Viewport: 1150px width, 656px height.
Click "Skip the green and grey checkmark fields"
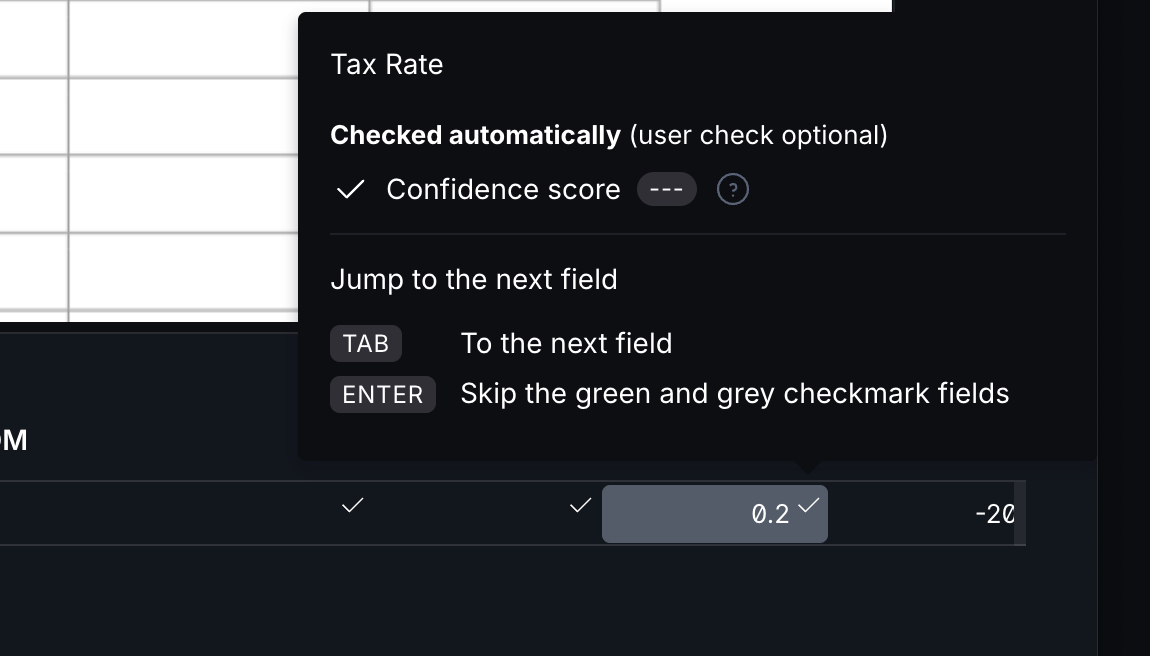click(x=734, y=394)
